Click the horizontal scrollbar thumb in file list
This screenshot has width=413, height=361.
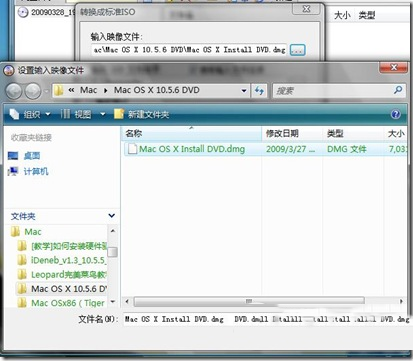coord(249,301)
